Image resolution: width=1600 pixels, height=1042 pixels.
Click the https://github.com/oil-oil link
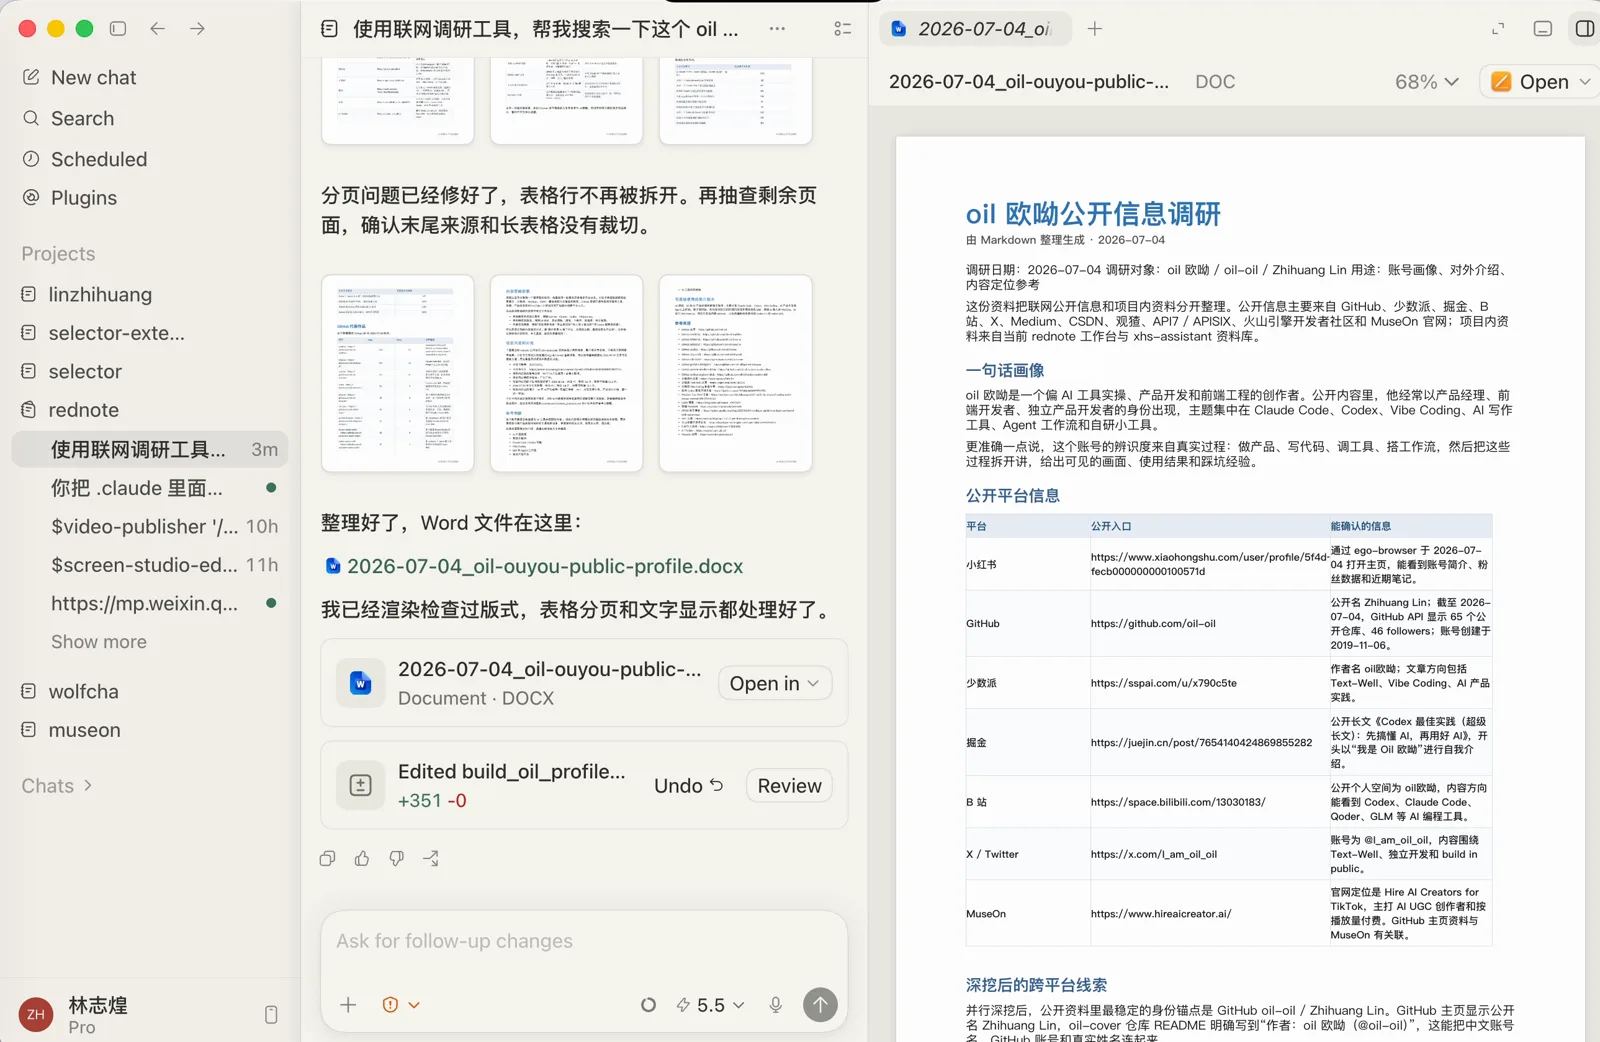[x=1153, y=623]
